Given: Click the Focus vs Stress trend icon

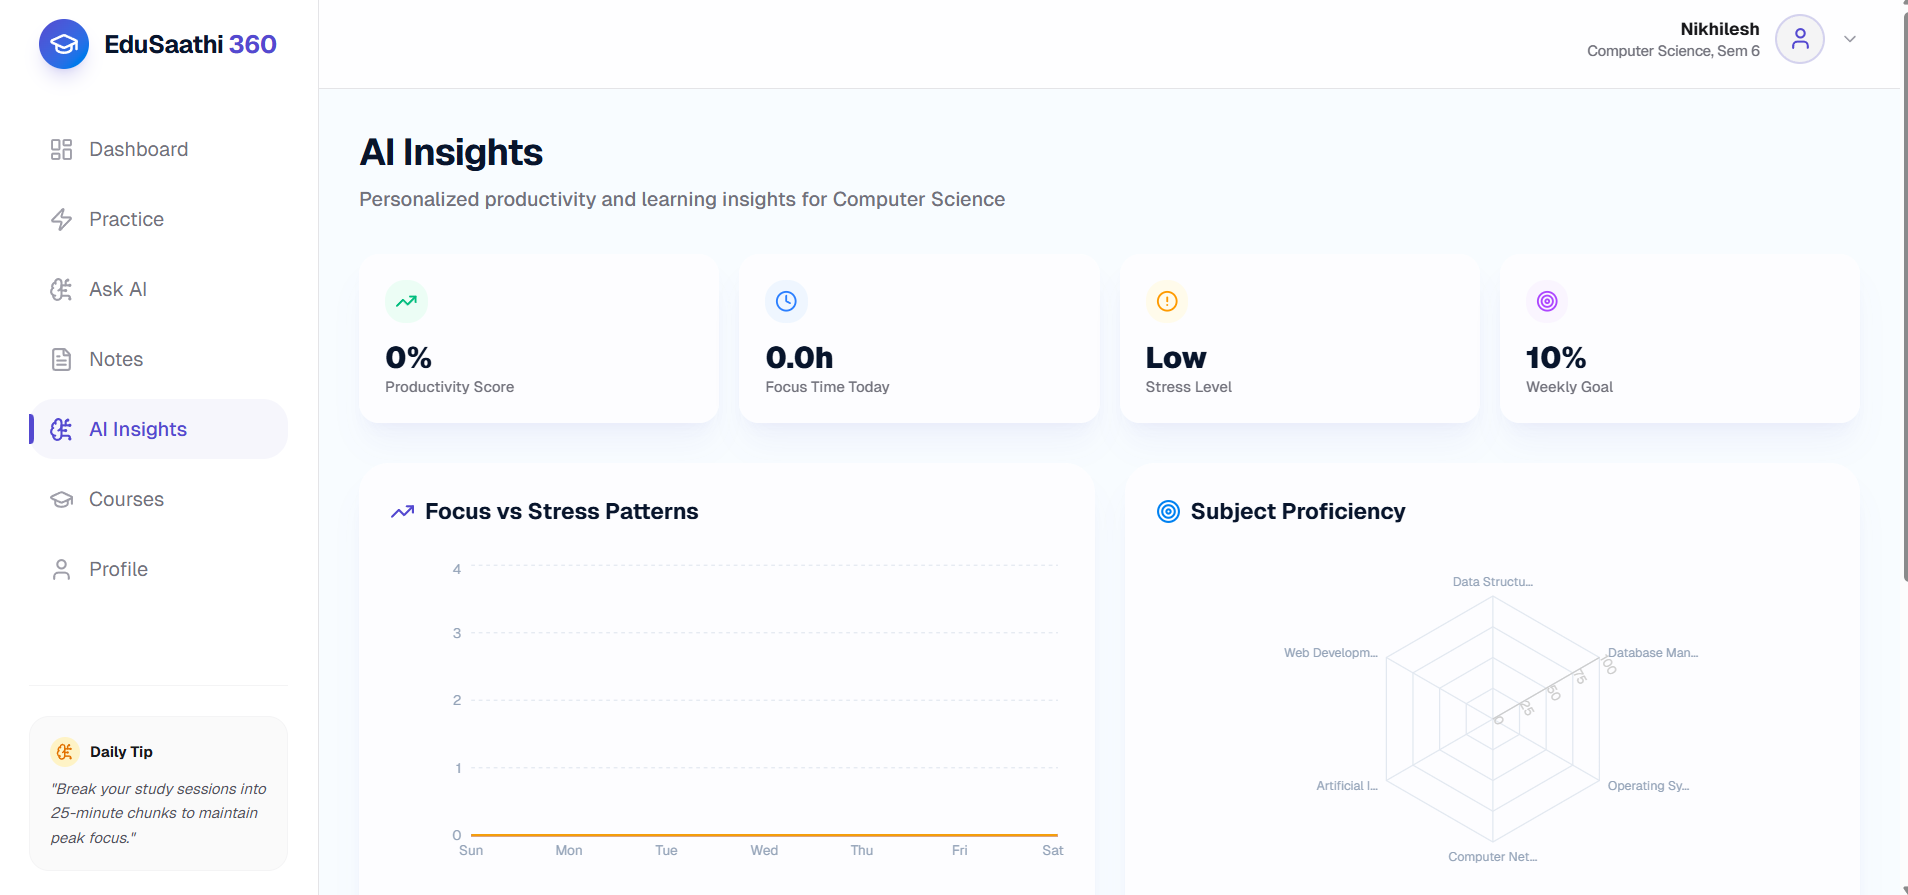Looking at the screenshot, I should pos(402,512).
